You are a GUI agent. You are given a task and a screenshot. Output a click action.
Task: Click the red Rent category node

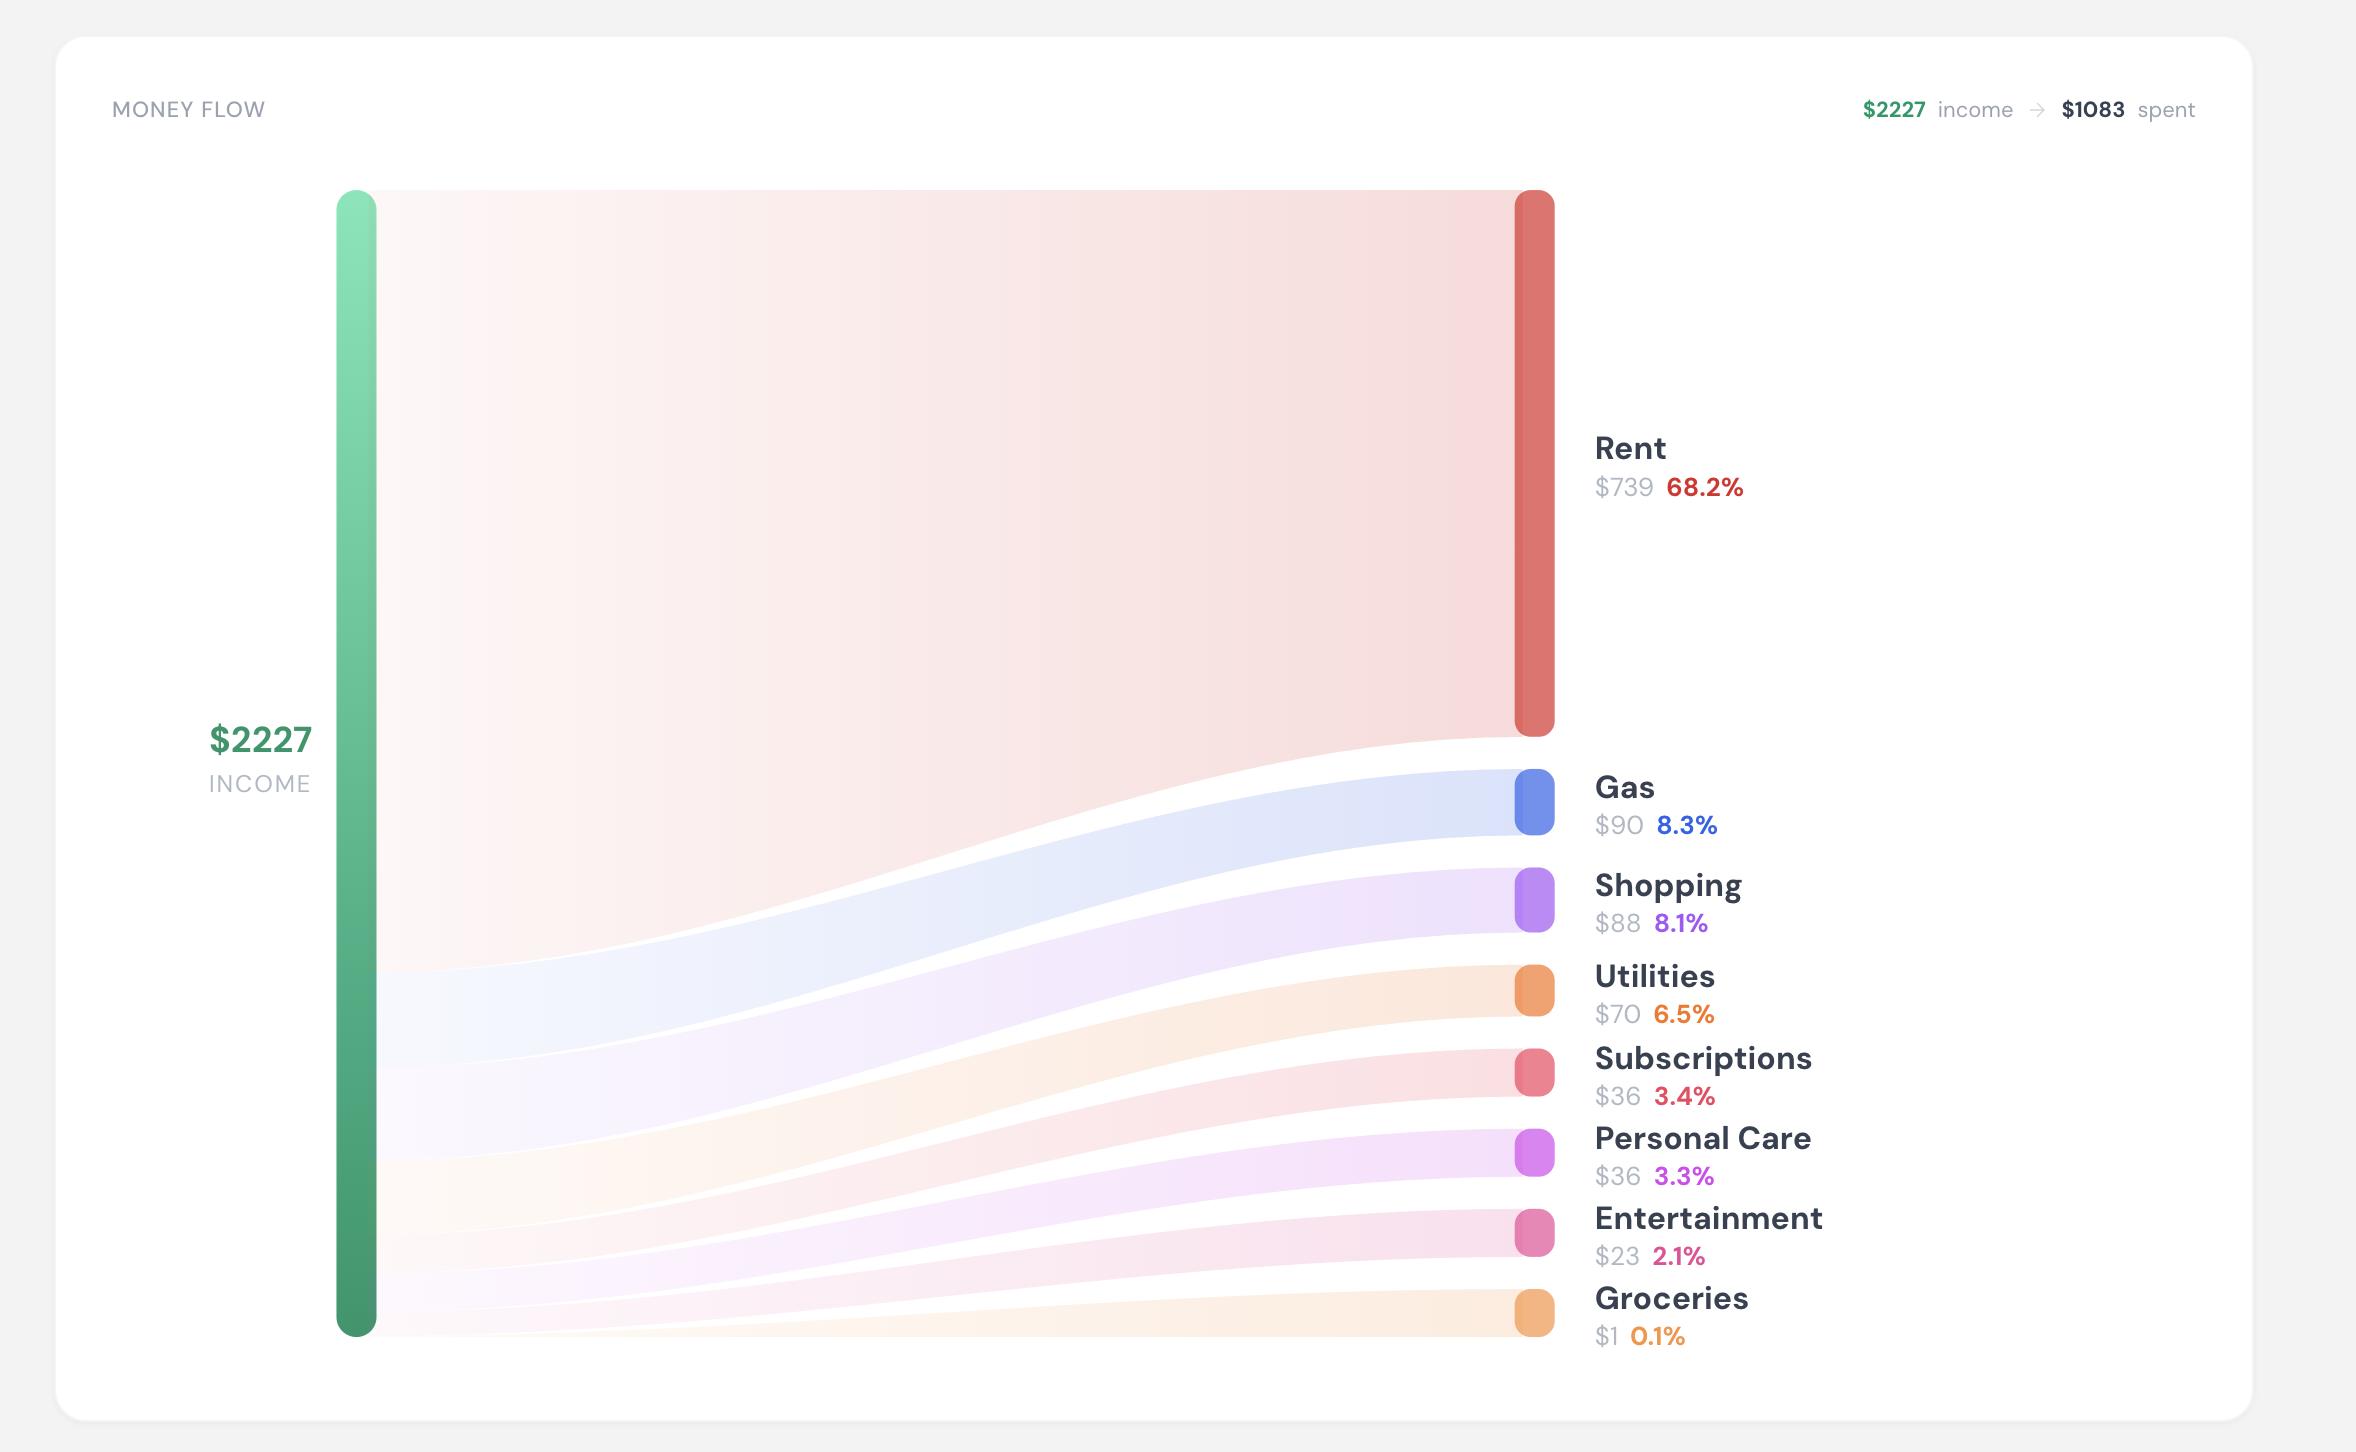[1534, 460]
